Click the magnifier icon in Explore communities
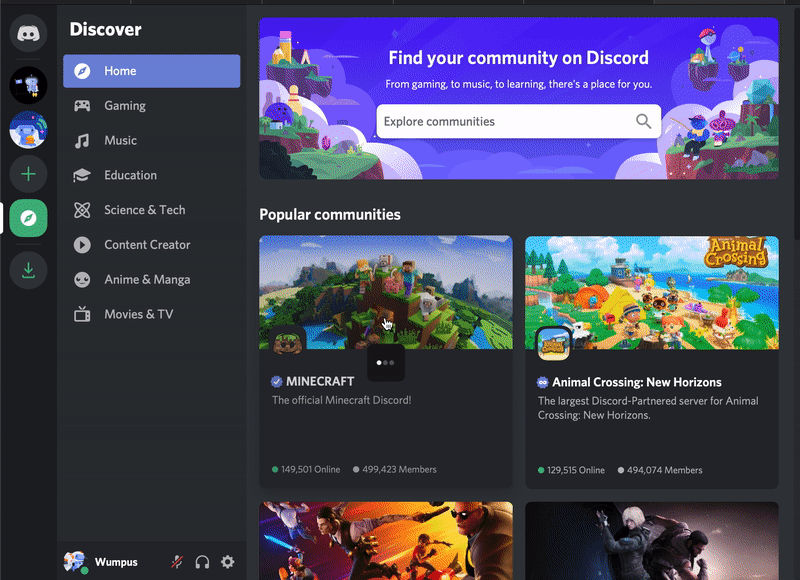Image resolution: width=800 pixels, height=580 pixels. pyautogui.click(x=643, y=121)
